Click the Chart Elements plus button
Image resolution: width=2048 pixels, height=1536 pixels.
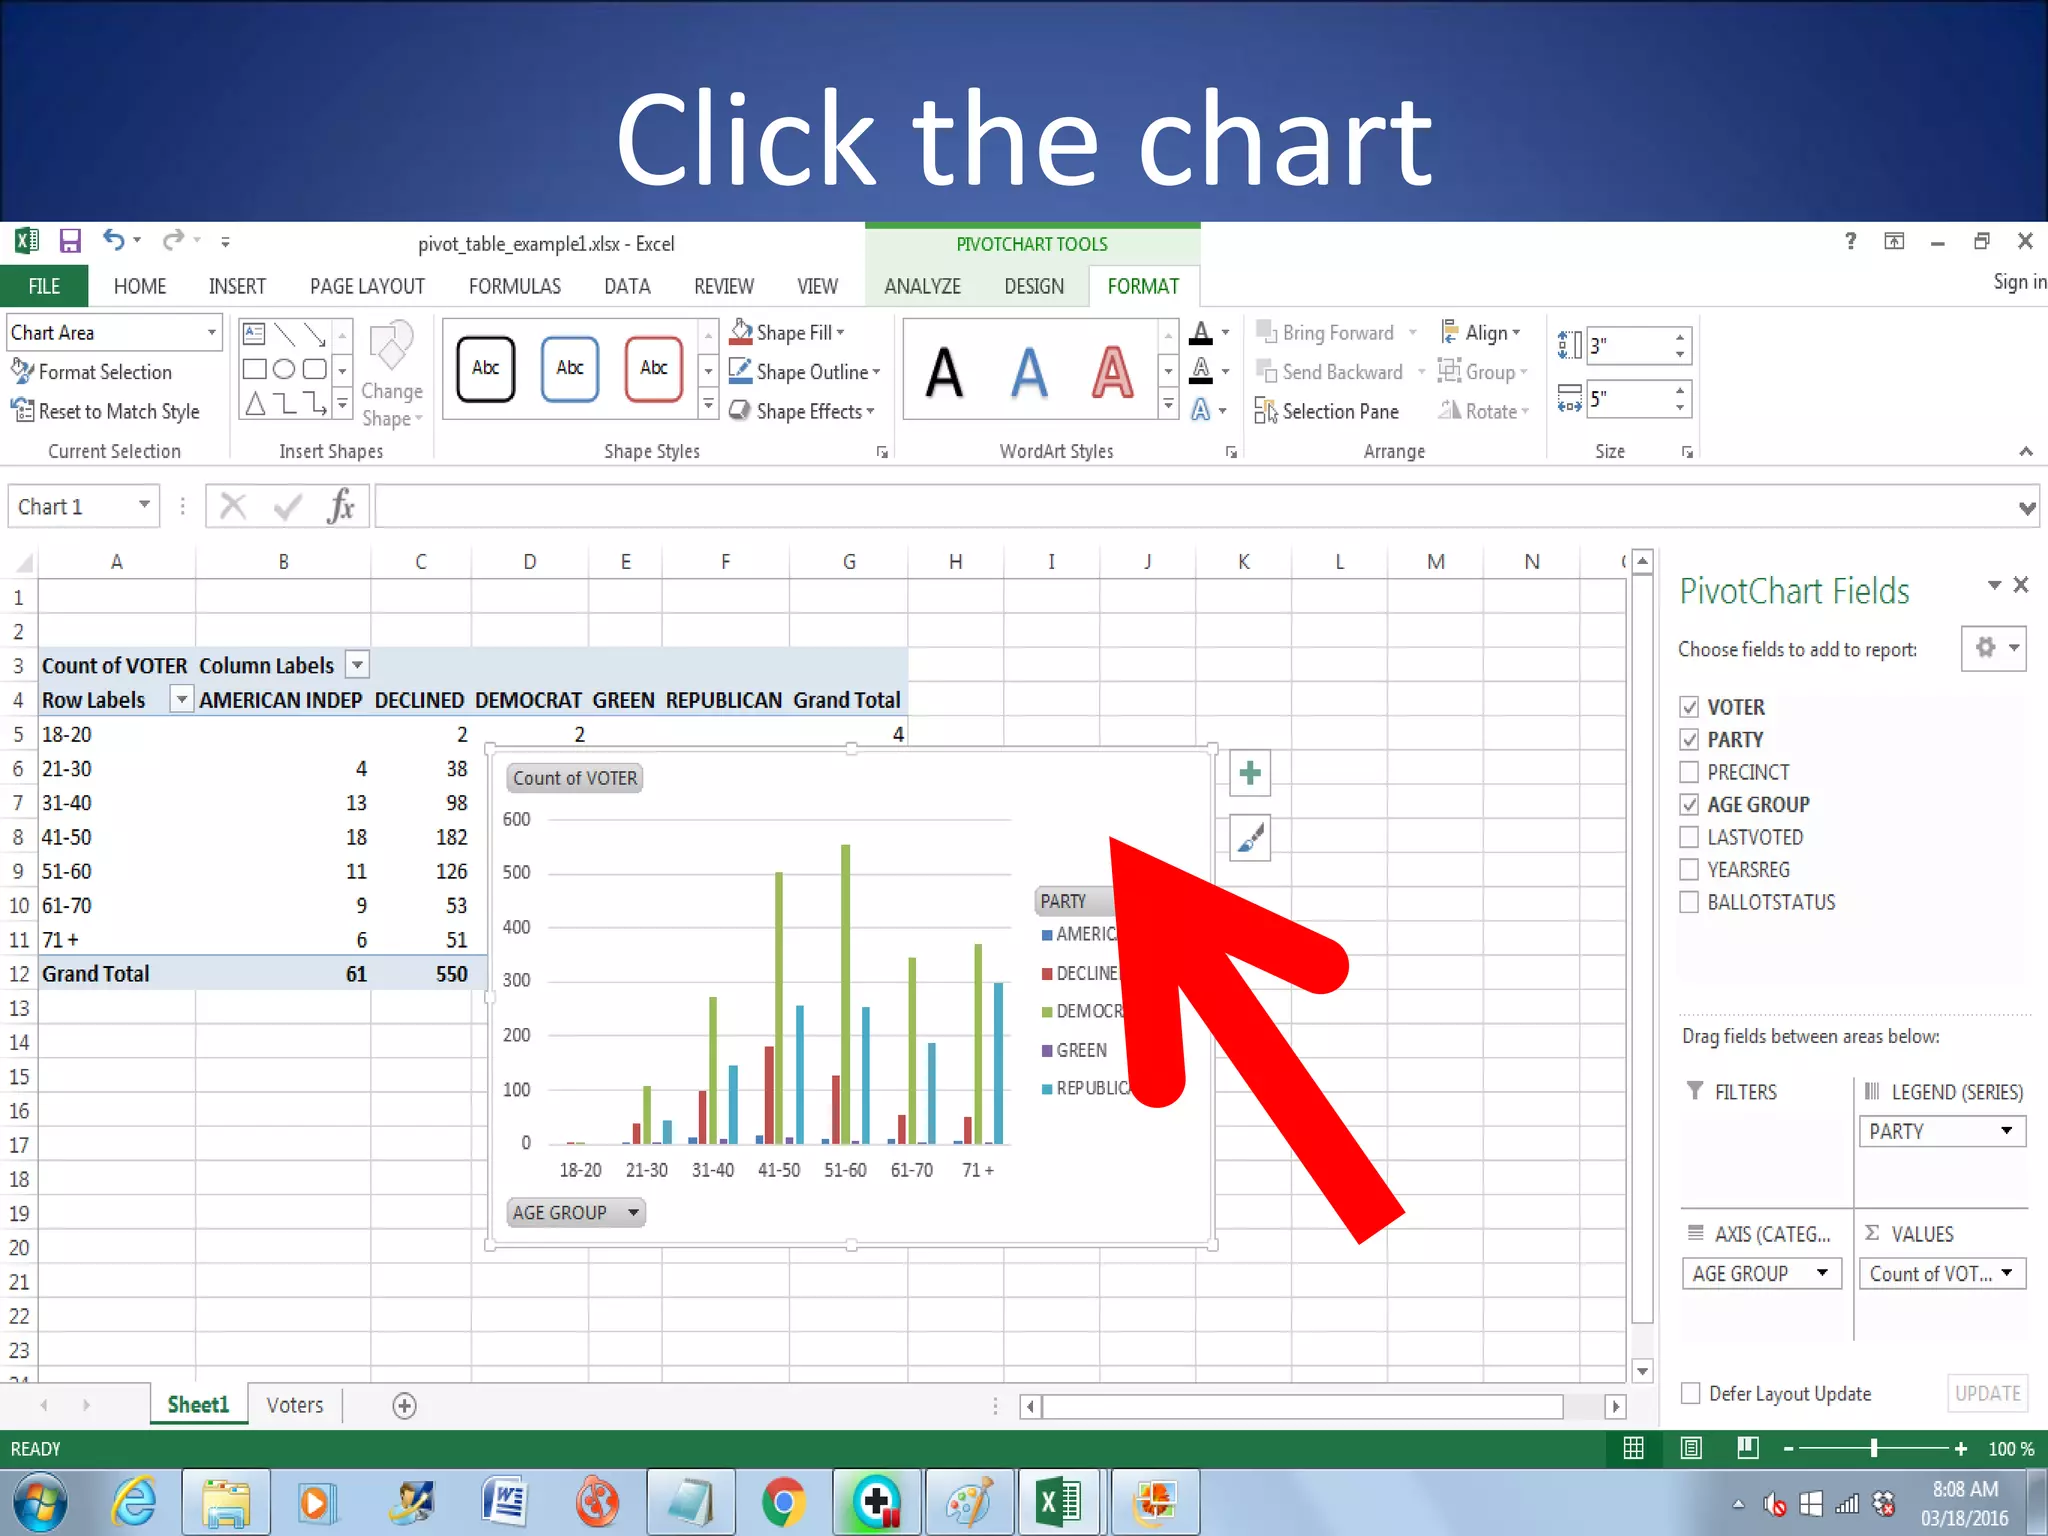click(1249, 773)
